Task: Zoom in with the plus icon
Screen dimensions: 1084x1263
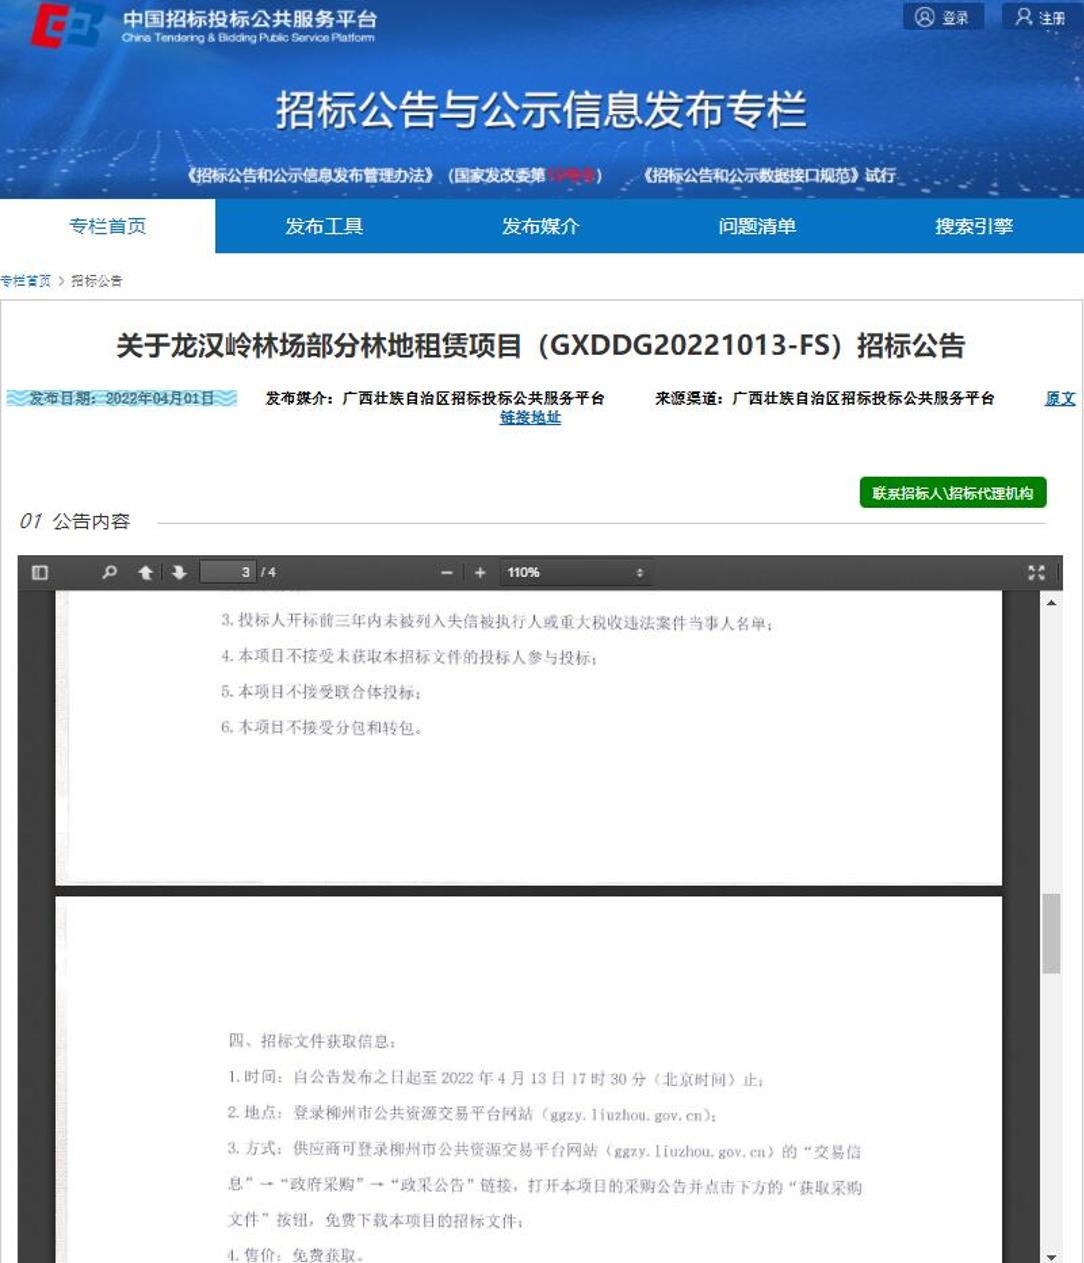Action: (x=480, y=572)
